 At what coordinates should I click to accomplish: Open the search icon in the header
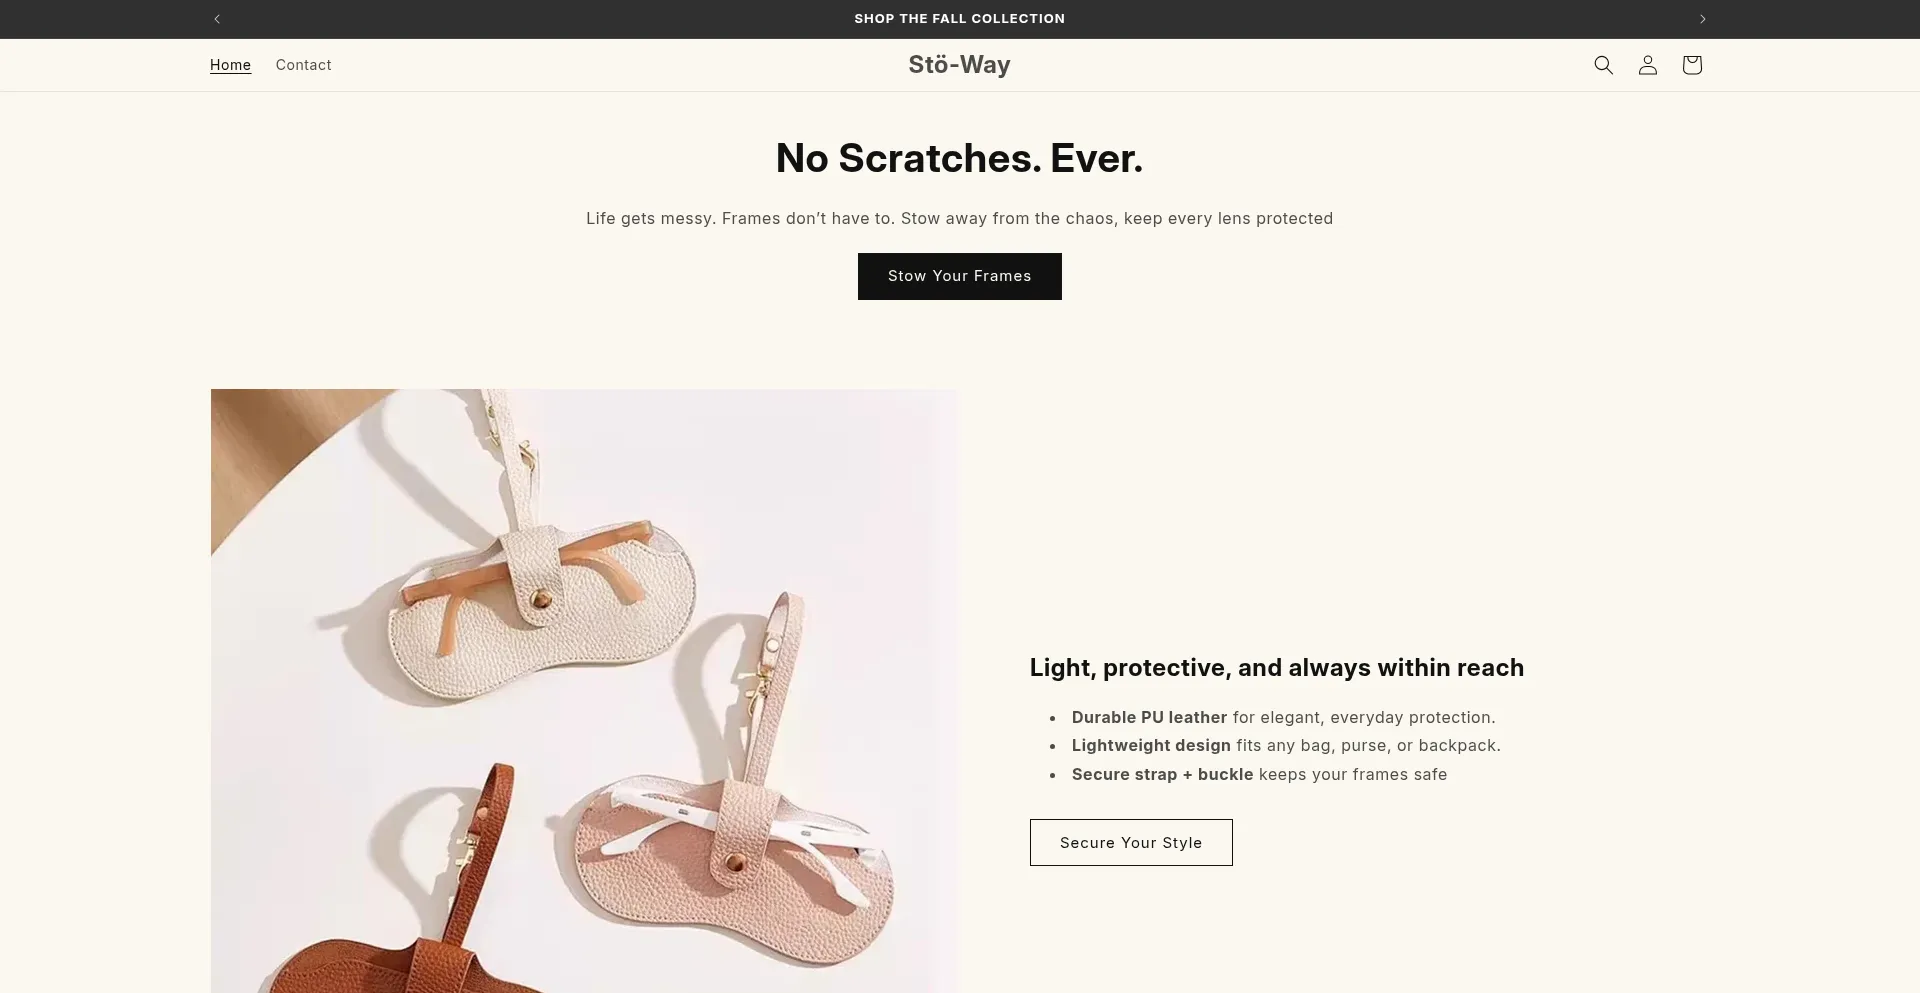(1603, 65)
